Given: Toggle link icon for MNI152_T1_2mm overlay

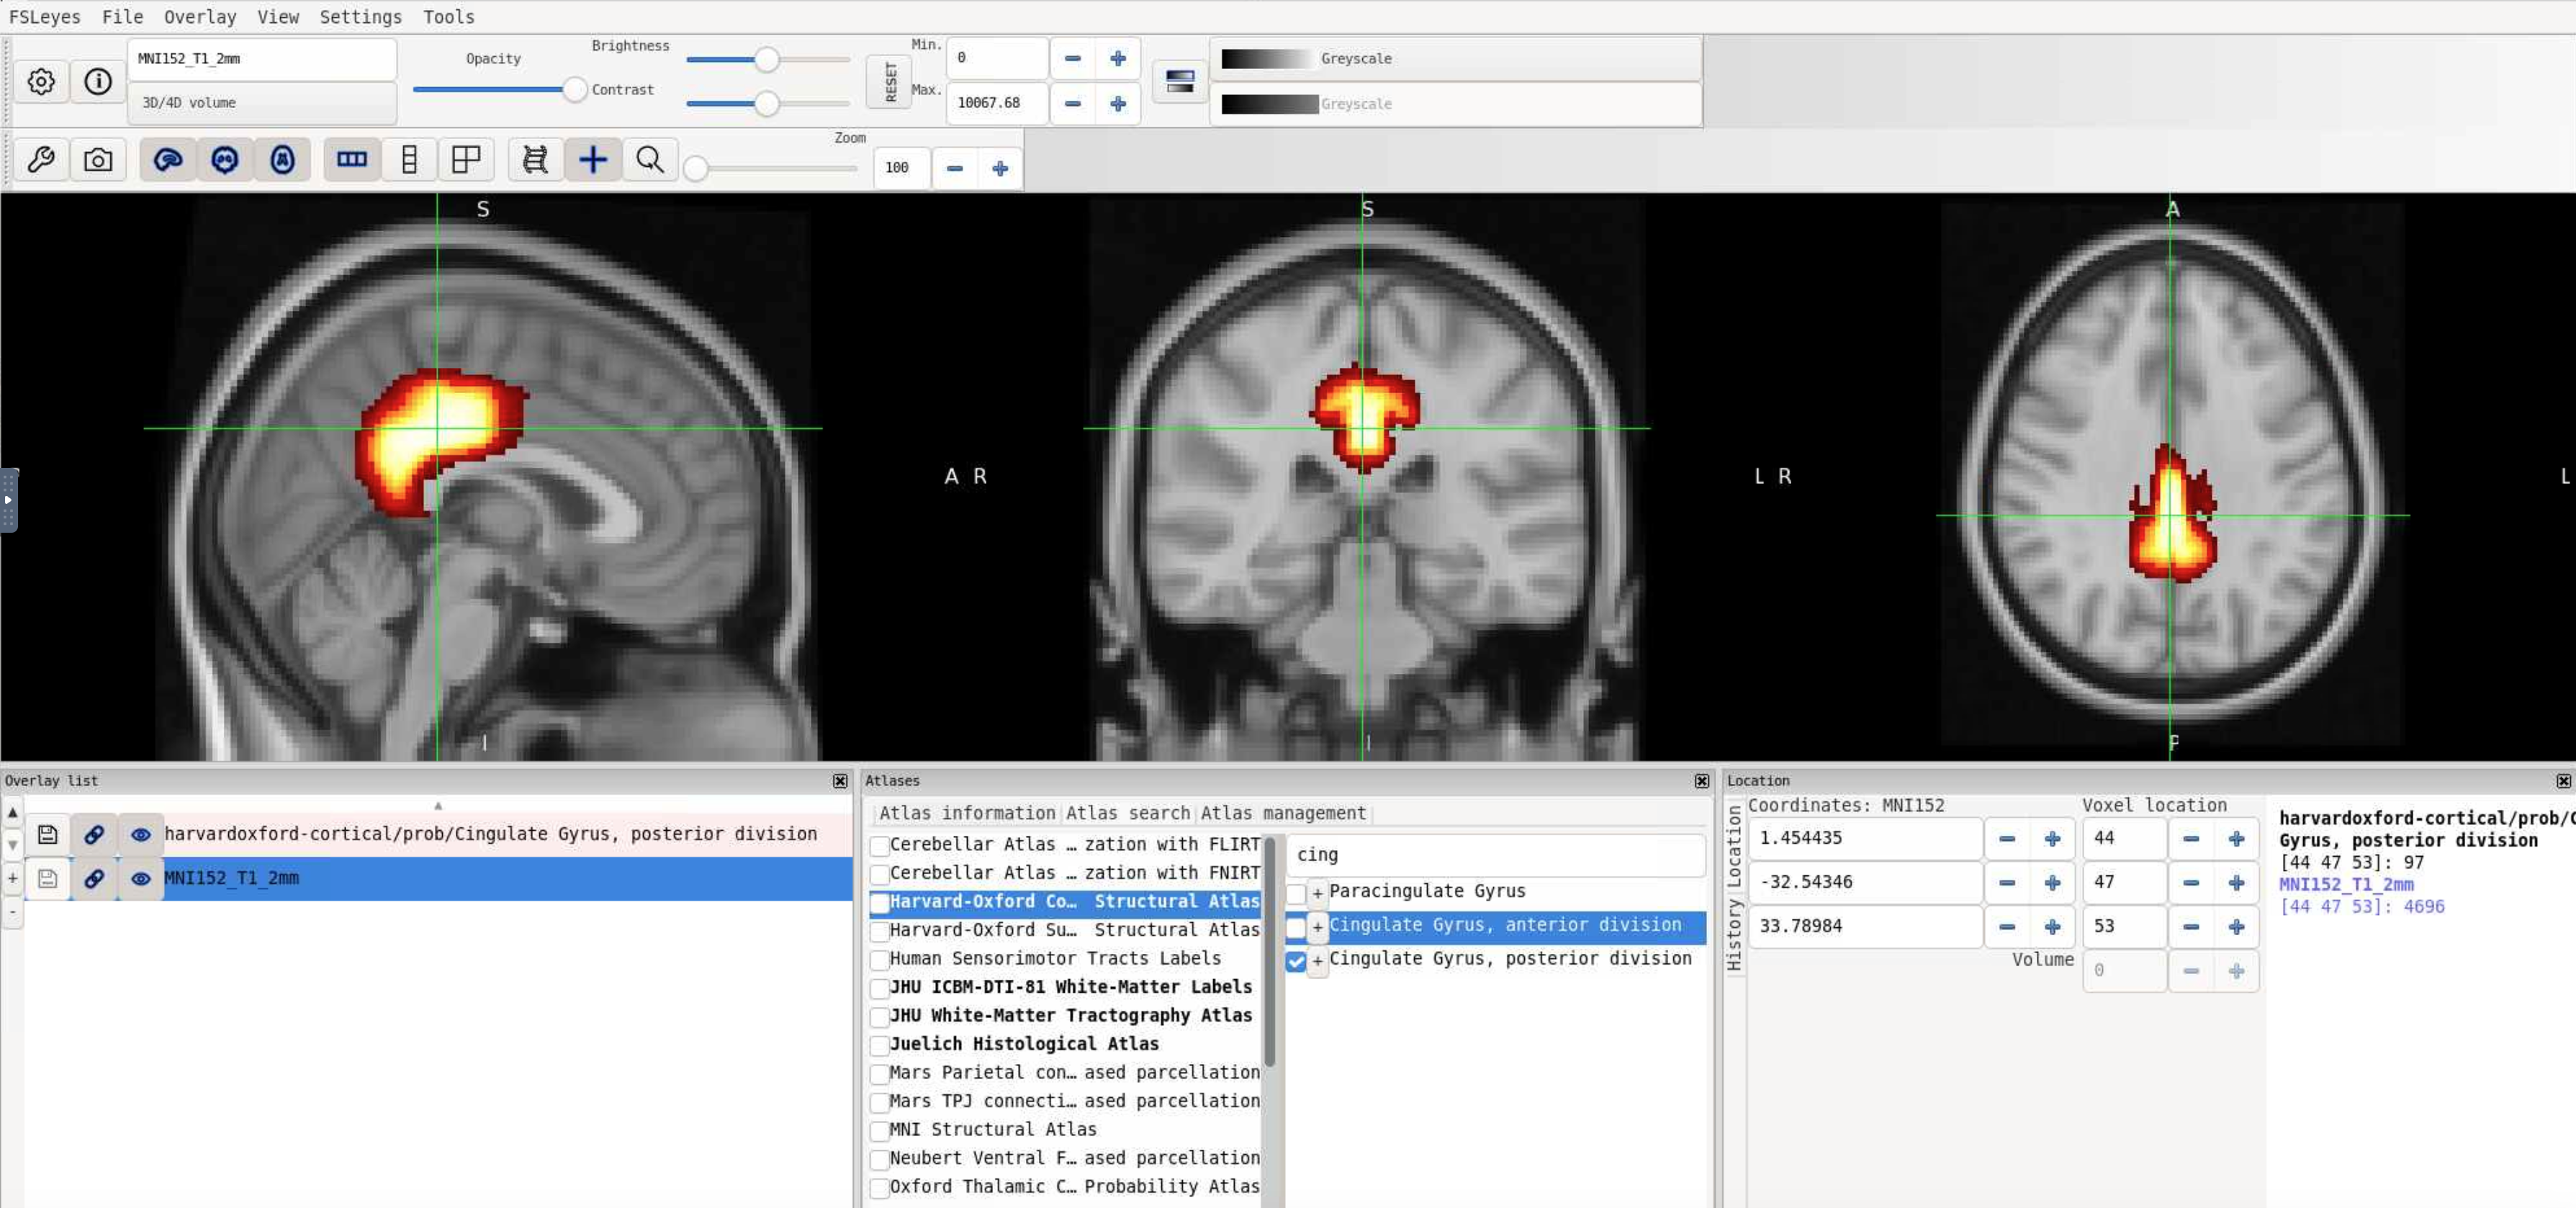Looking at the screenshot, I should click(94, 878).
